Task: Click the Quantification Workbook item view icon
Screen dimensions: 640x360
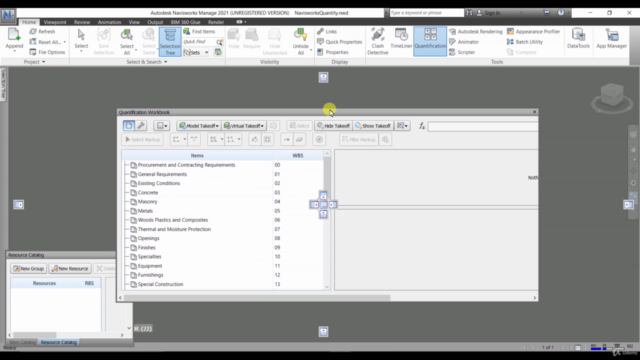Action: [x=129, y=126]
